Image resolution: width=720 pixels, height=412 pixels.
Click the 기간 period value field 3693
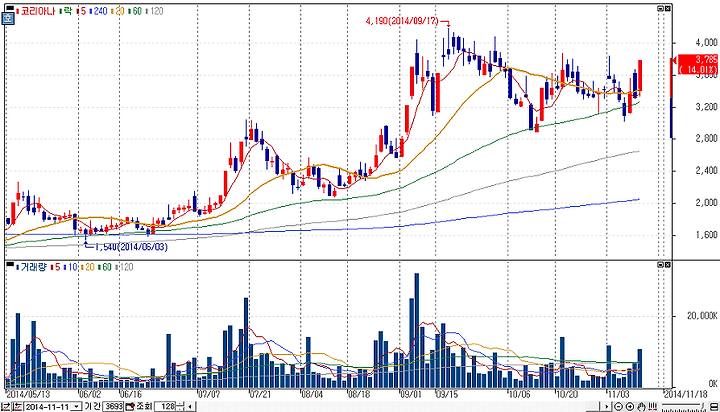tap(113, 406)
